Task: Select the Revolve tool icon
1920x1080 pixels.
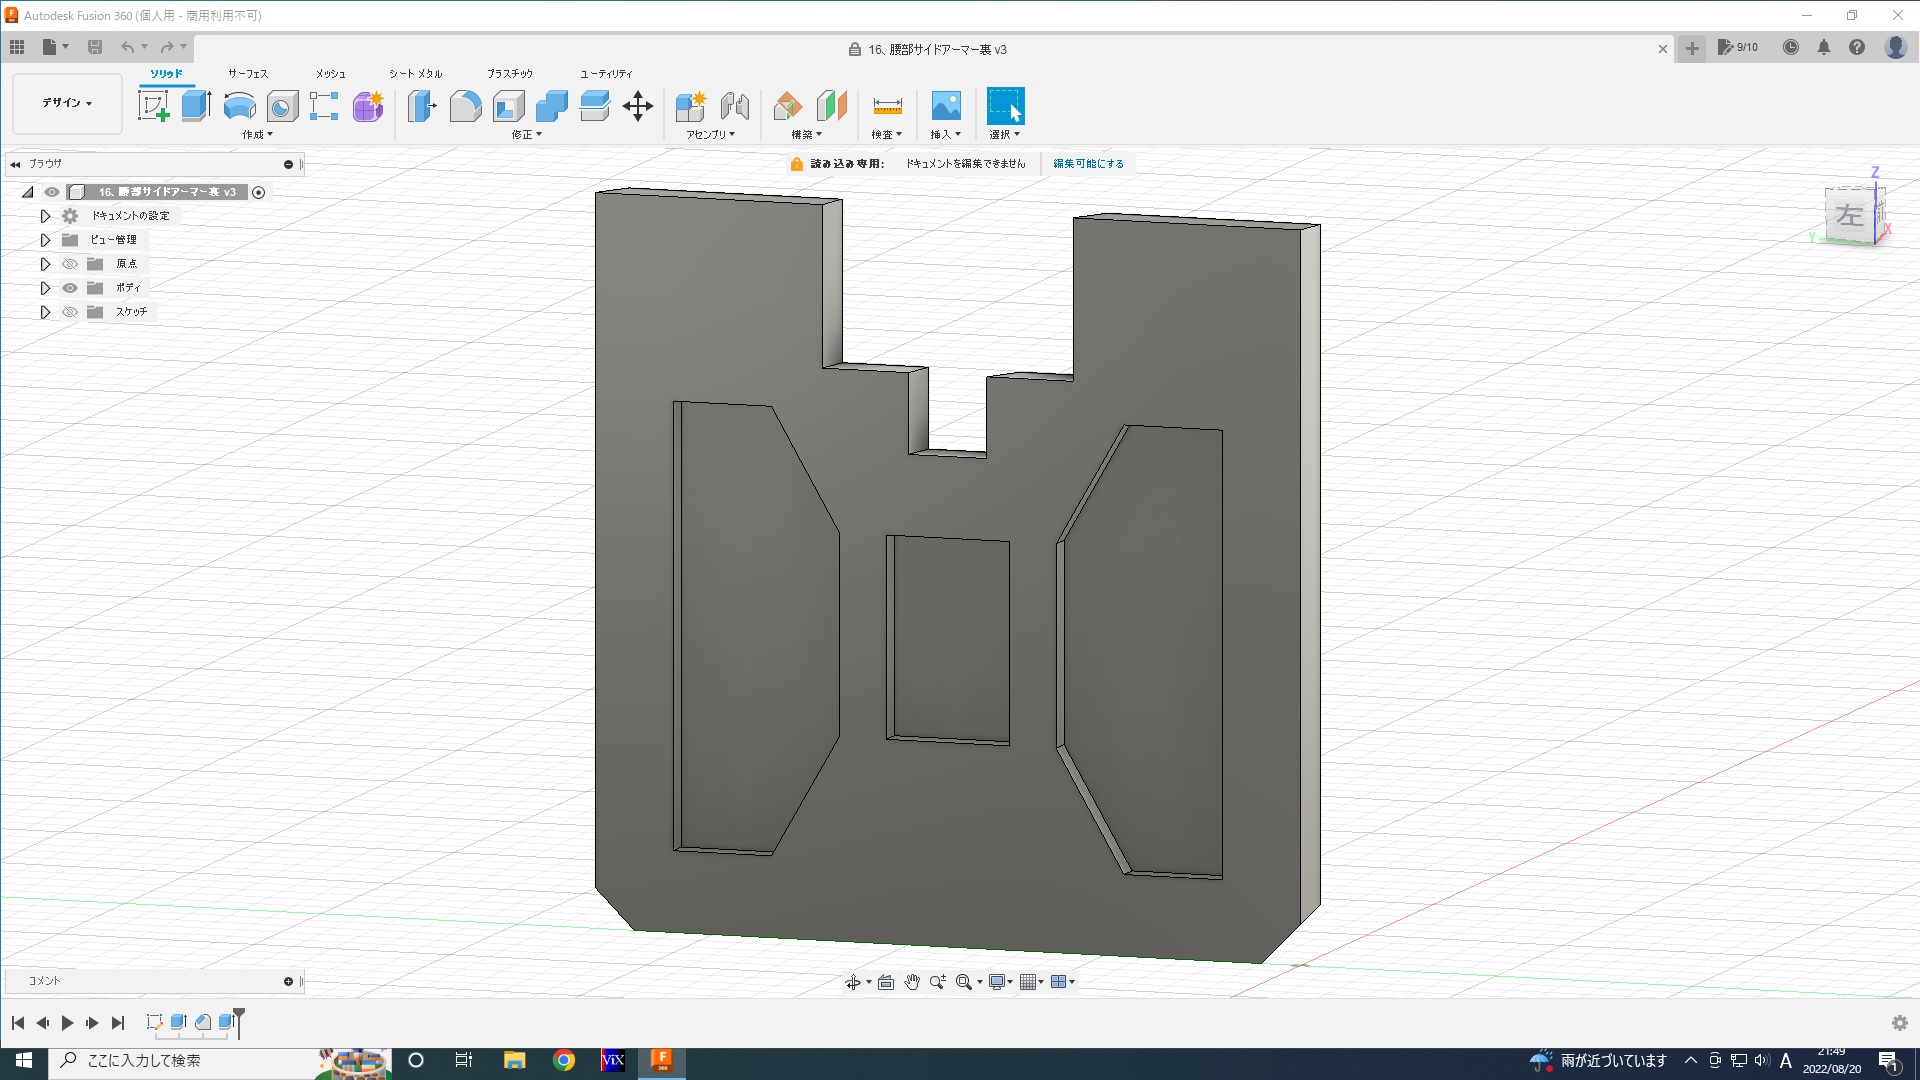Action: pos(239,106)
